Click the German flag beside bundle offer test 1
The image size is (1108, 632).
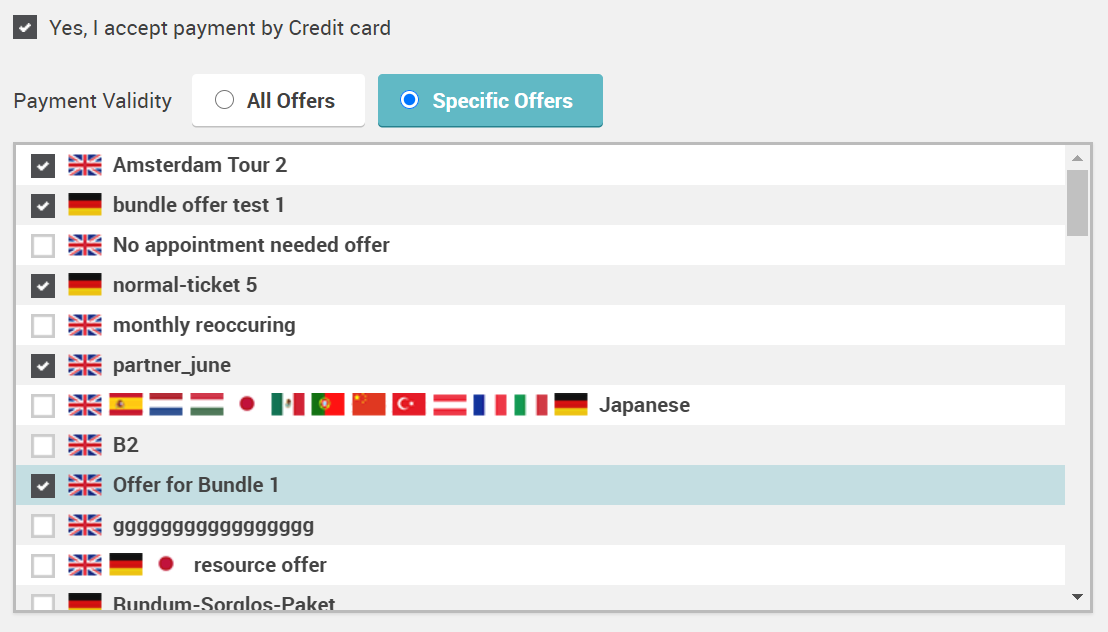[x=85, y=205]
